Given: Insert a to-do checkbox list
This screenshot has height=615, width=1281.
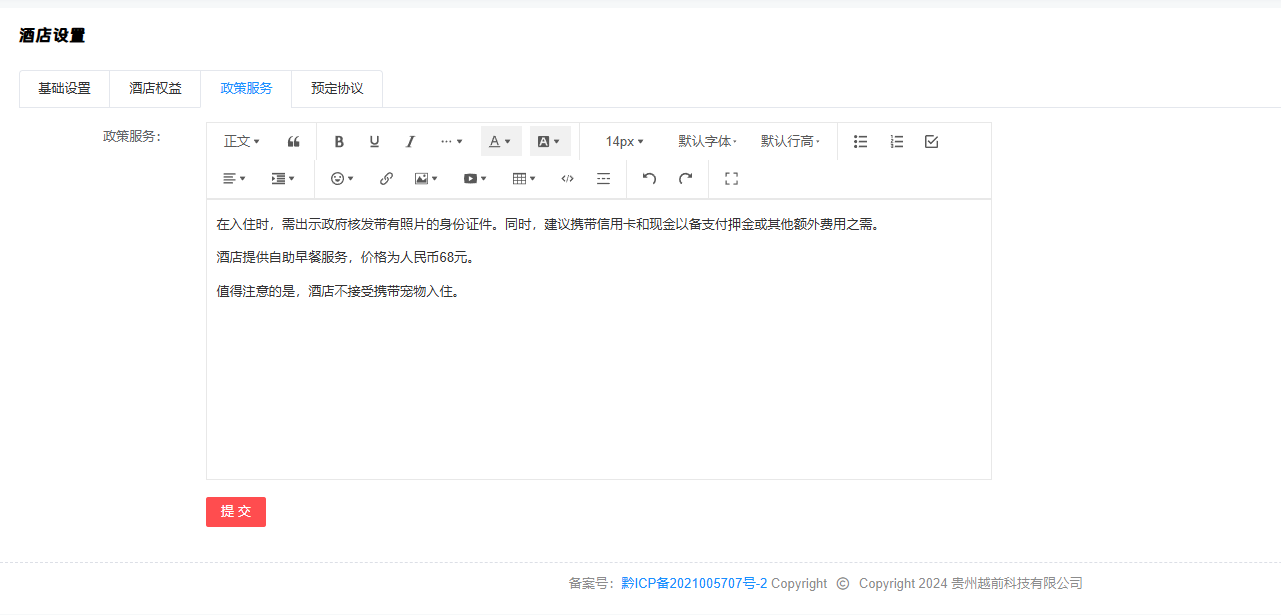Looking at the screenshot, I should (x=931, y=142).
